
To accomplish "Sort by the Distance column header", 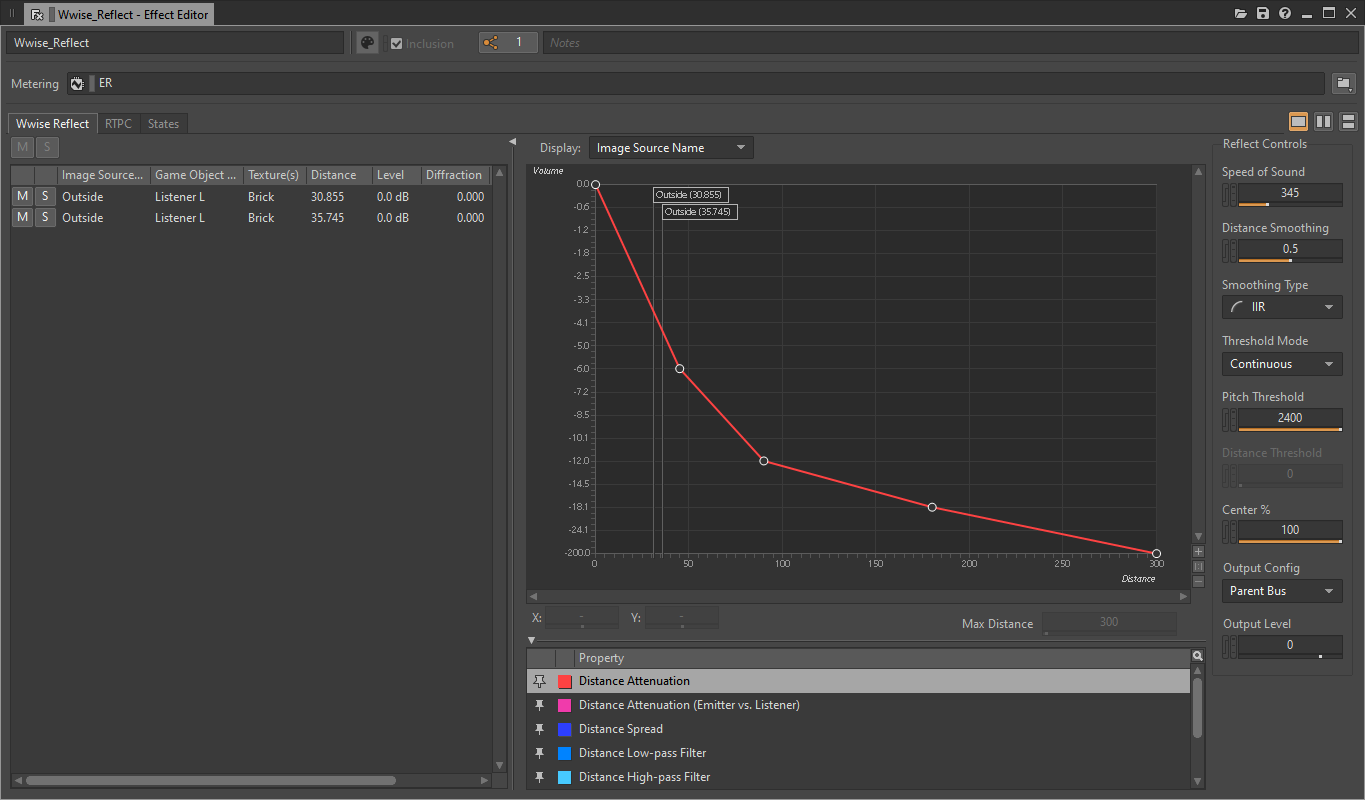I will (x=339, y=175).
